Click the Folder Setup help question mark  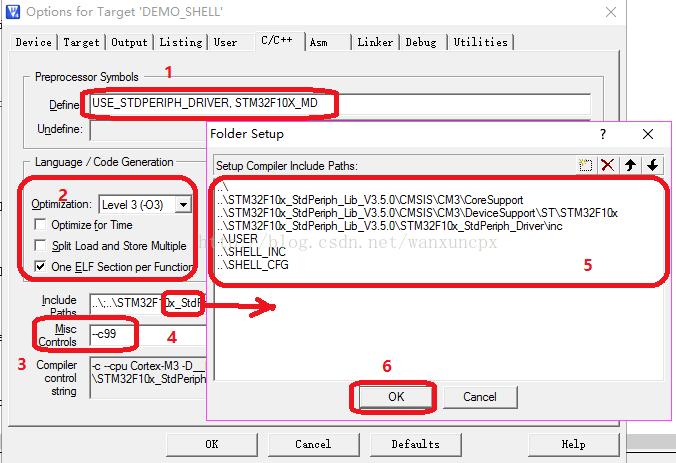coord(603,134)
